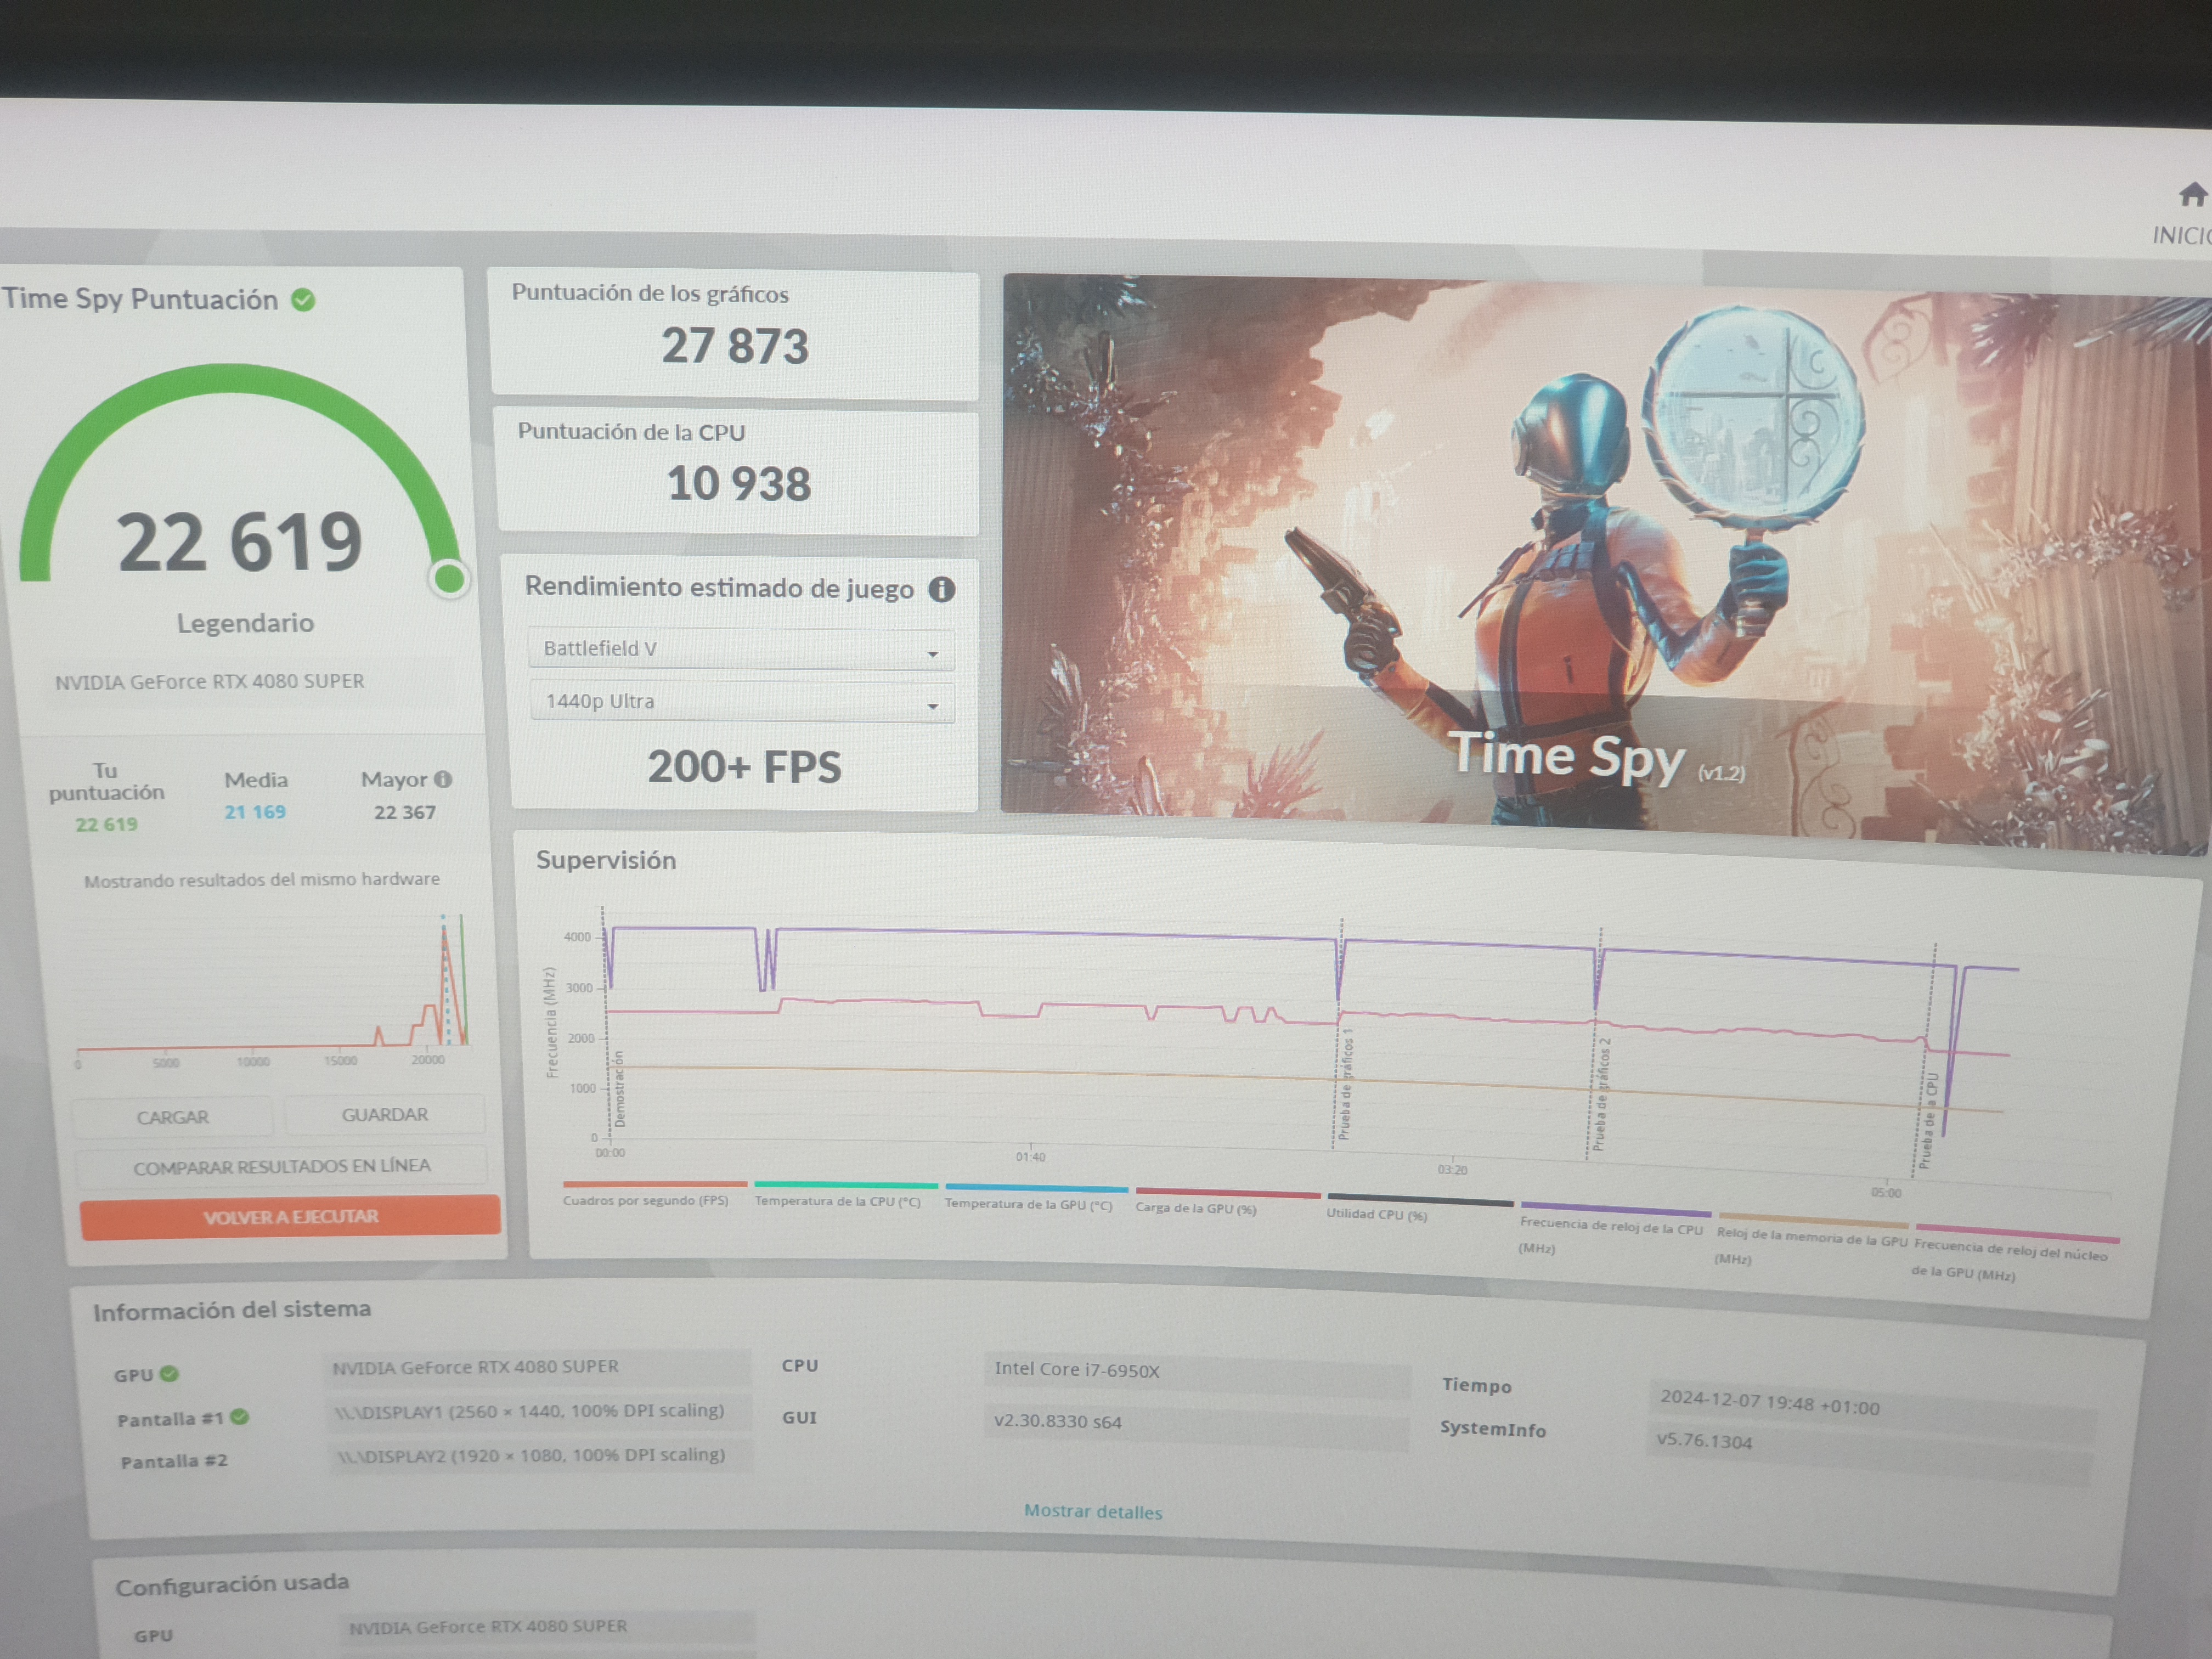Click the Prueba de la CPU chart marker

click(x=1929, y=1120)
